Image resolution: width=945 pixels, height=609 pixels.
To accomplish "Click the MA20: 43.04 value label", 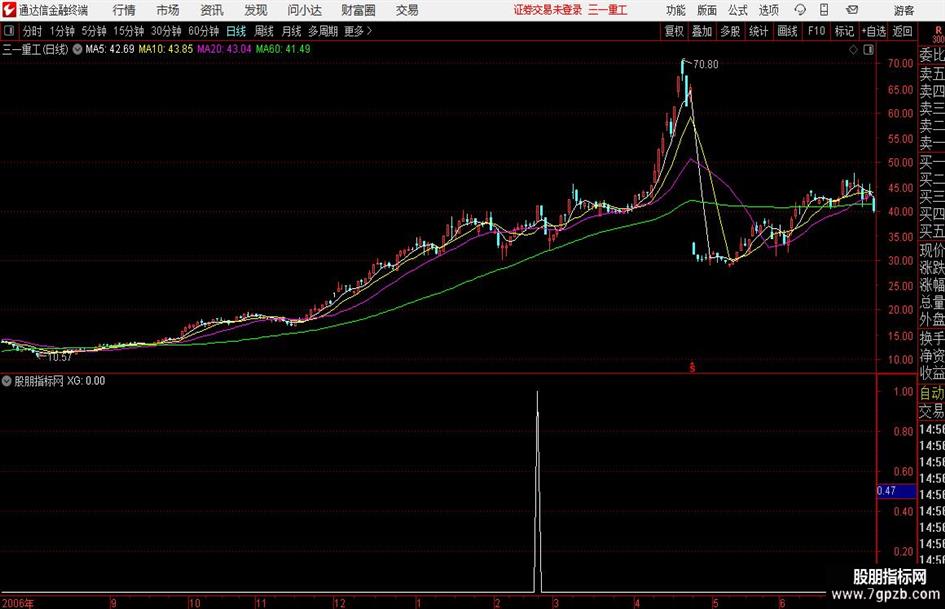I will (224, 49).
